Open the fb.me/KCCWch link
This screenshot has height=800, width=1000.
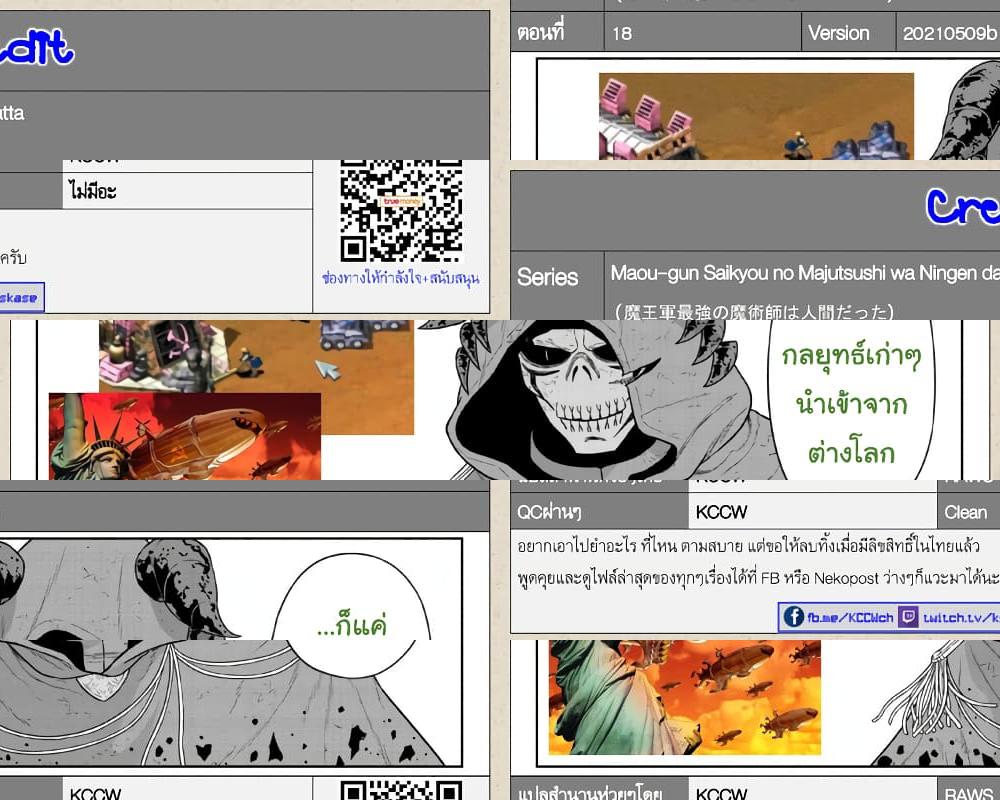[850, 618]
